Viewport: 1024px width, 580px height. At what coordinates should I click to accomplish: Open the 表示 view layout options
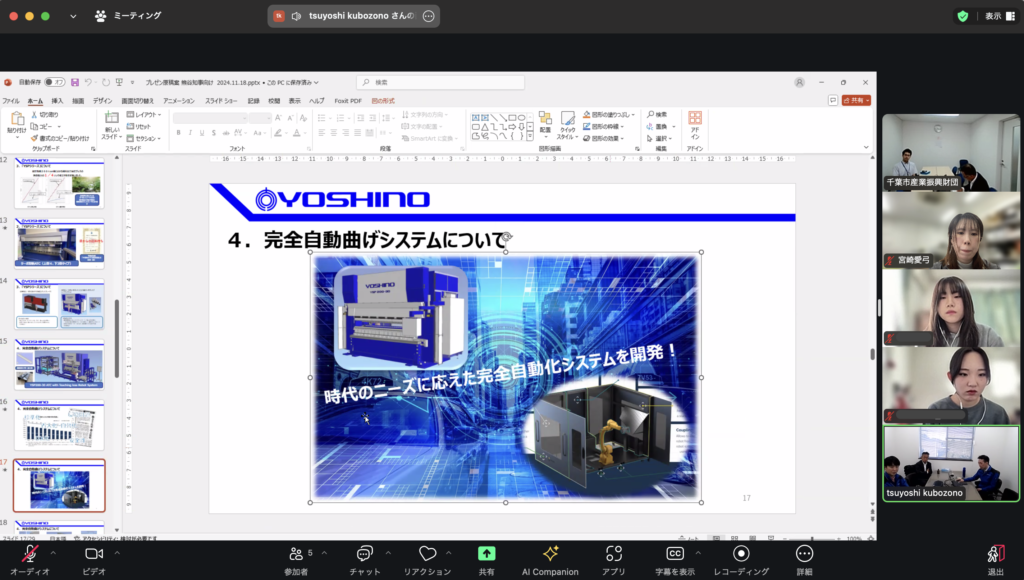(x=1000, y=16)
